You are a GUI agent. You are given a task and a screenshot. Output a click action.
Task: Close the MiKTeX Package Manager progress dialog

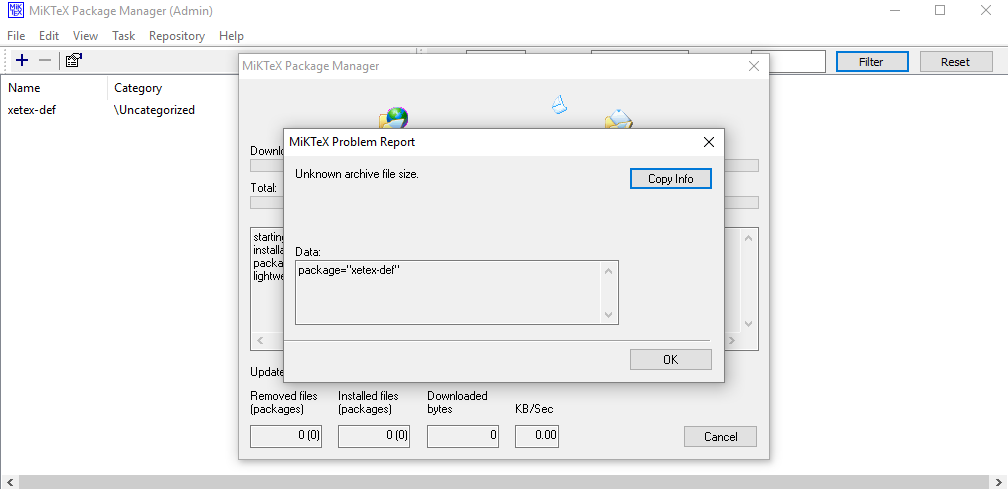pos(754,66)
